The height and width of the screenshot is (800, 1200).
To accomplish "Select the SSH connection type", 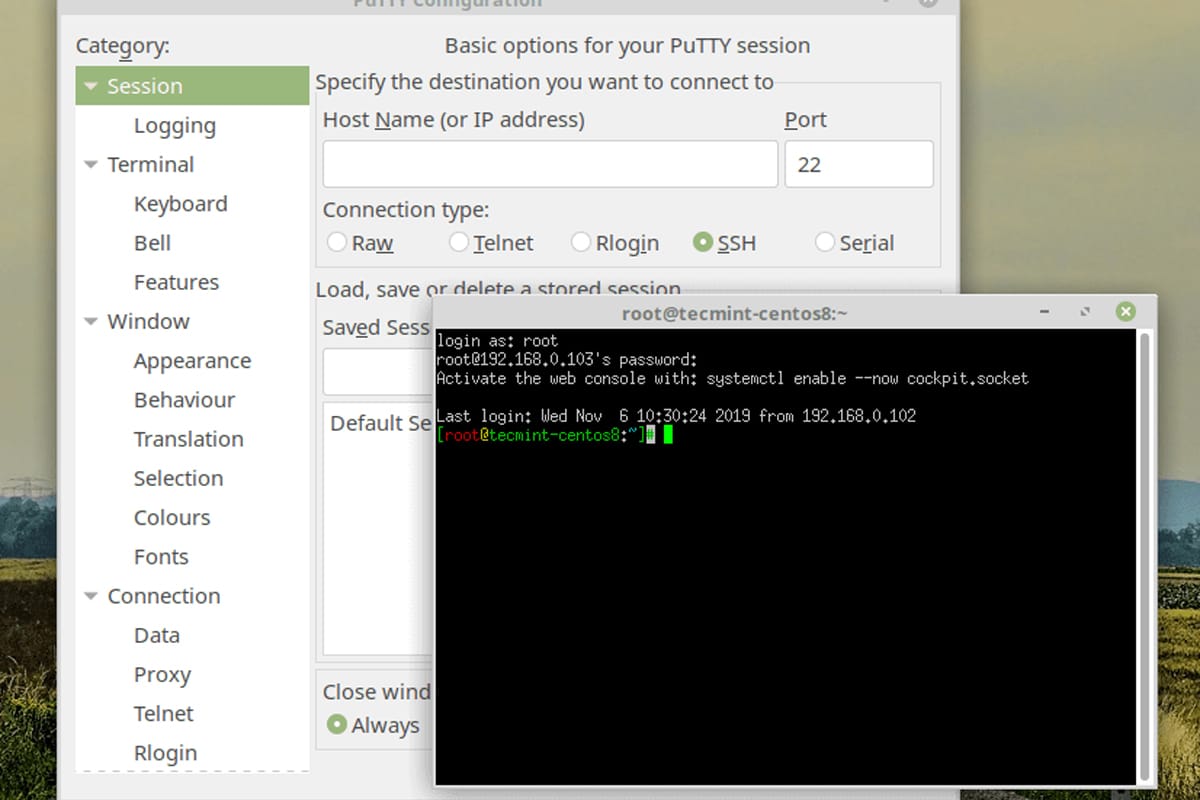I will 703,242.
